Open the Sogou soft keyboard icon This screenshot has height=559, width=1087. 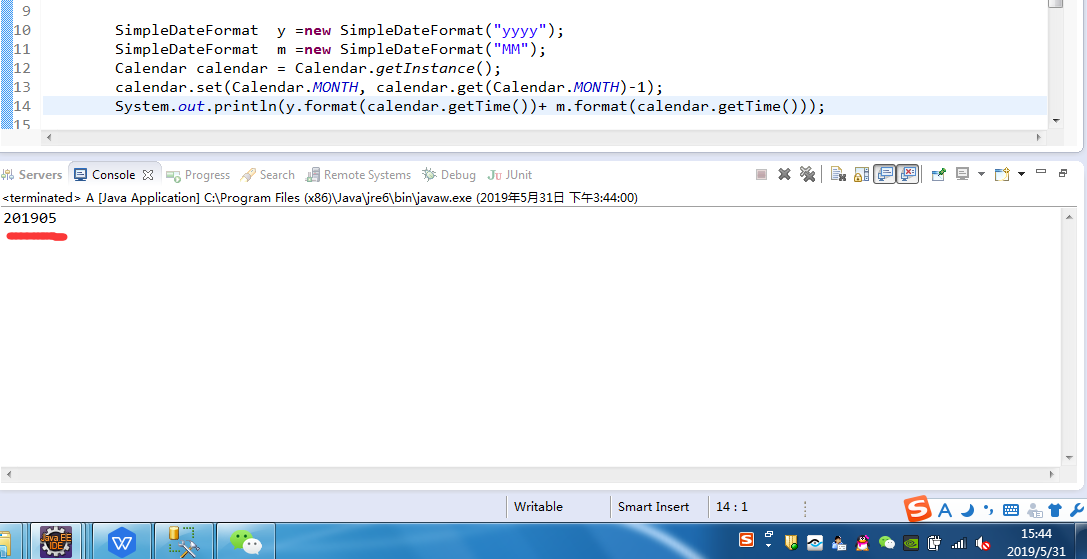[1011, 510]
